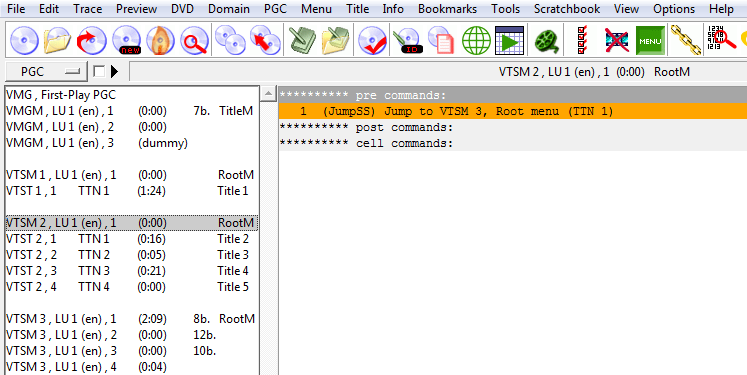Click the folder with green notepad icon
Image resolution: width=747 pixels, height=375 pixels.
tap(336, 41)
